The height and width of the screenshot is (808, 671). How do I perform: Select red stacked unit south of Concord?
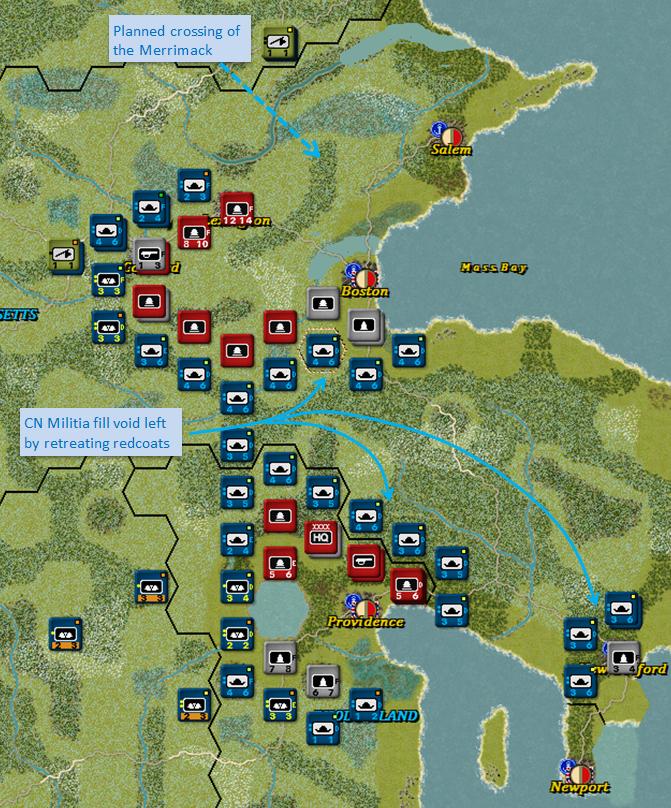(150, 302)
